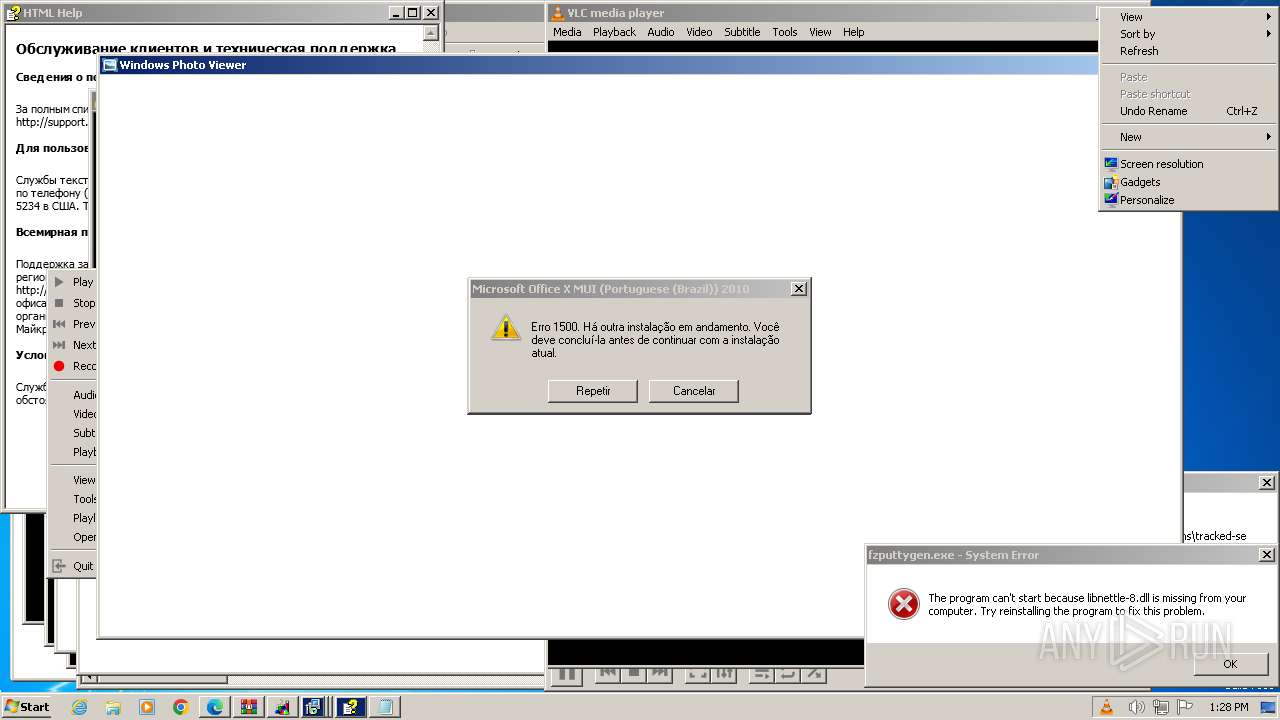Viewport: 1280px width, 720px height.
Task: Click VLC's stop playback button in bottom controls
Action: tap(633, 675)
